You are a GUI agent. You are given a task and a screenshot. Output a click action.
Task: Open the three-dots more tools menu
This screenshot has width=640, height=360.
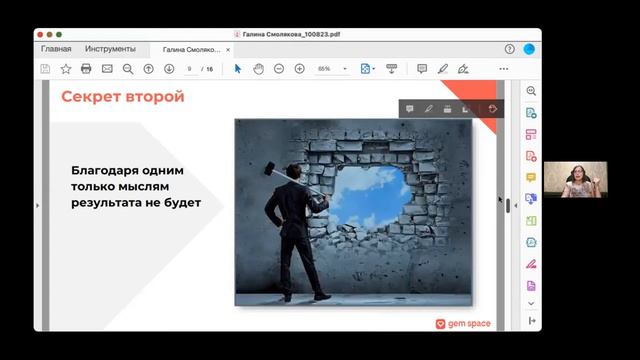[504, 69]
